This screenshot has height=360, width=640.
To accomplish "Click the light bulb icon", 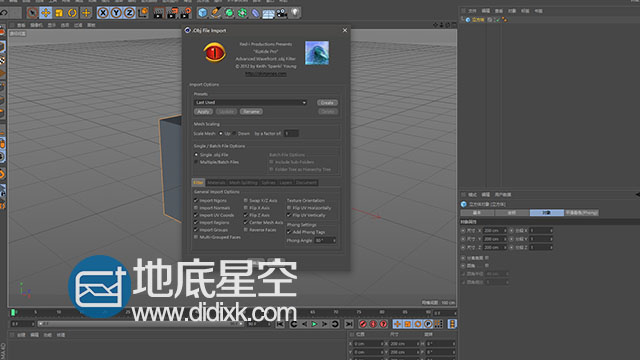I will click(x=295, y=13).
